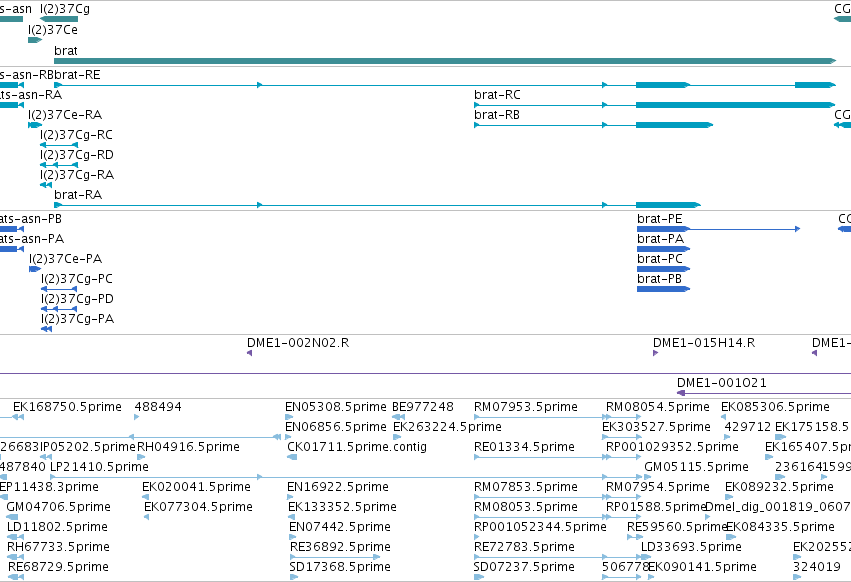The image size is (851, 582).
Task: Select EST RM08053.5prime
Action: (526, 507)
